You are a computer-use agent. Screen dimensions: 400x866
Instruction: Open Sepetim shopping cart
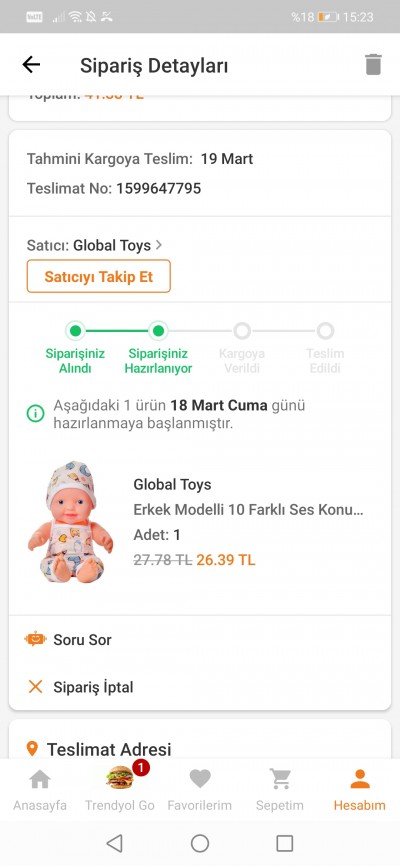(x=280, y=779)
